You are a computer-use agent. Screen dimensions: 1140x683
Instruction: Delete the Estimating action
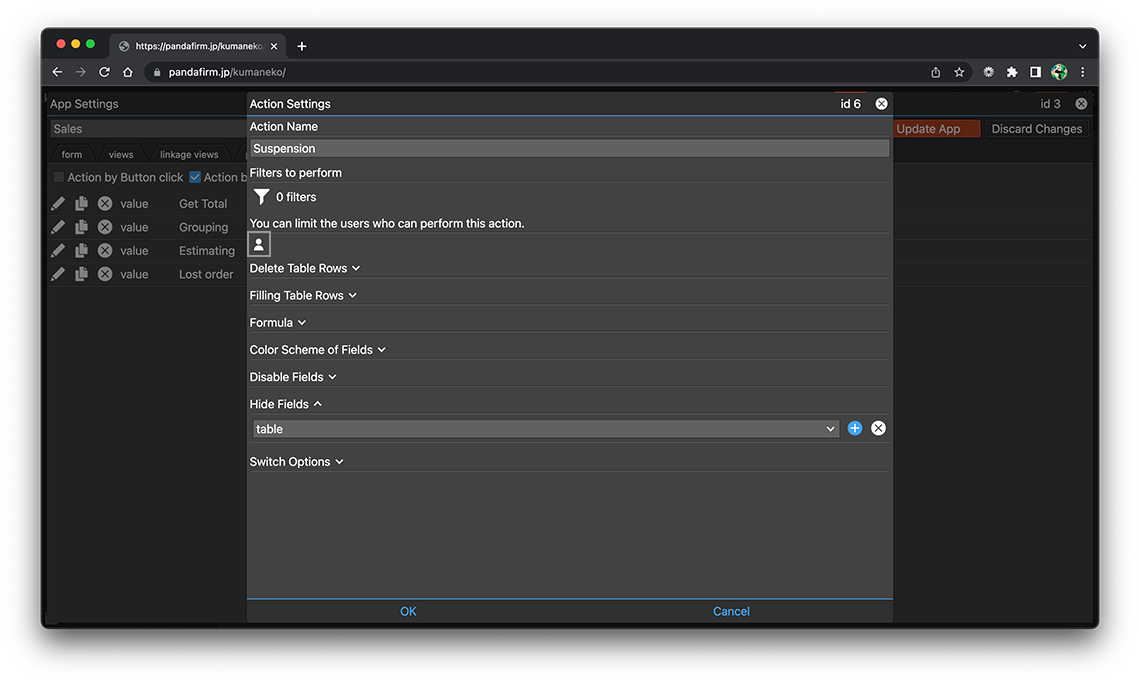105,251
